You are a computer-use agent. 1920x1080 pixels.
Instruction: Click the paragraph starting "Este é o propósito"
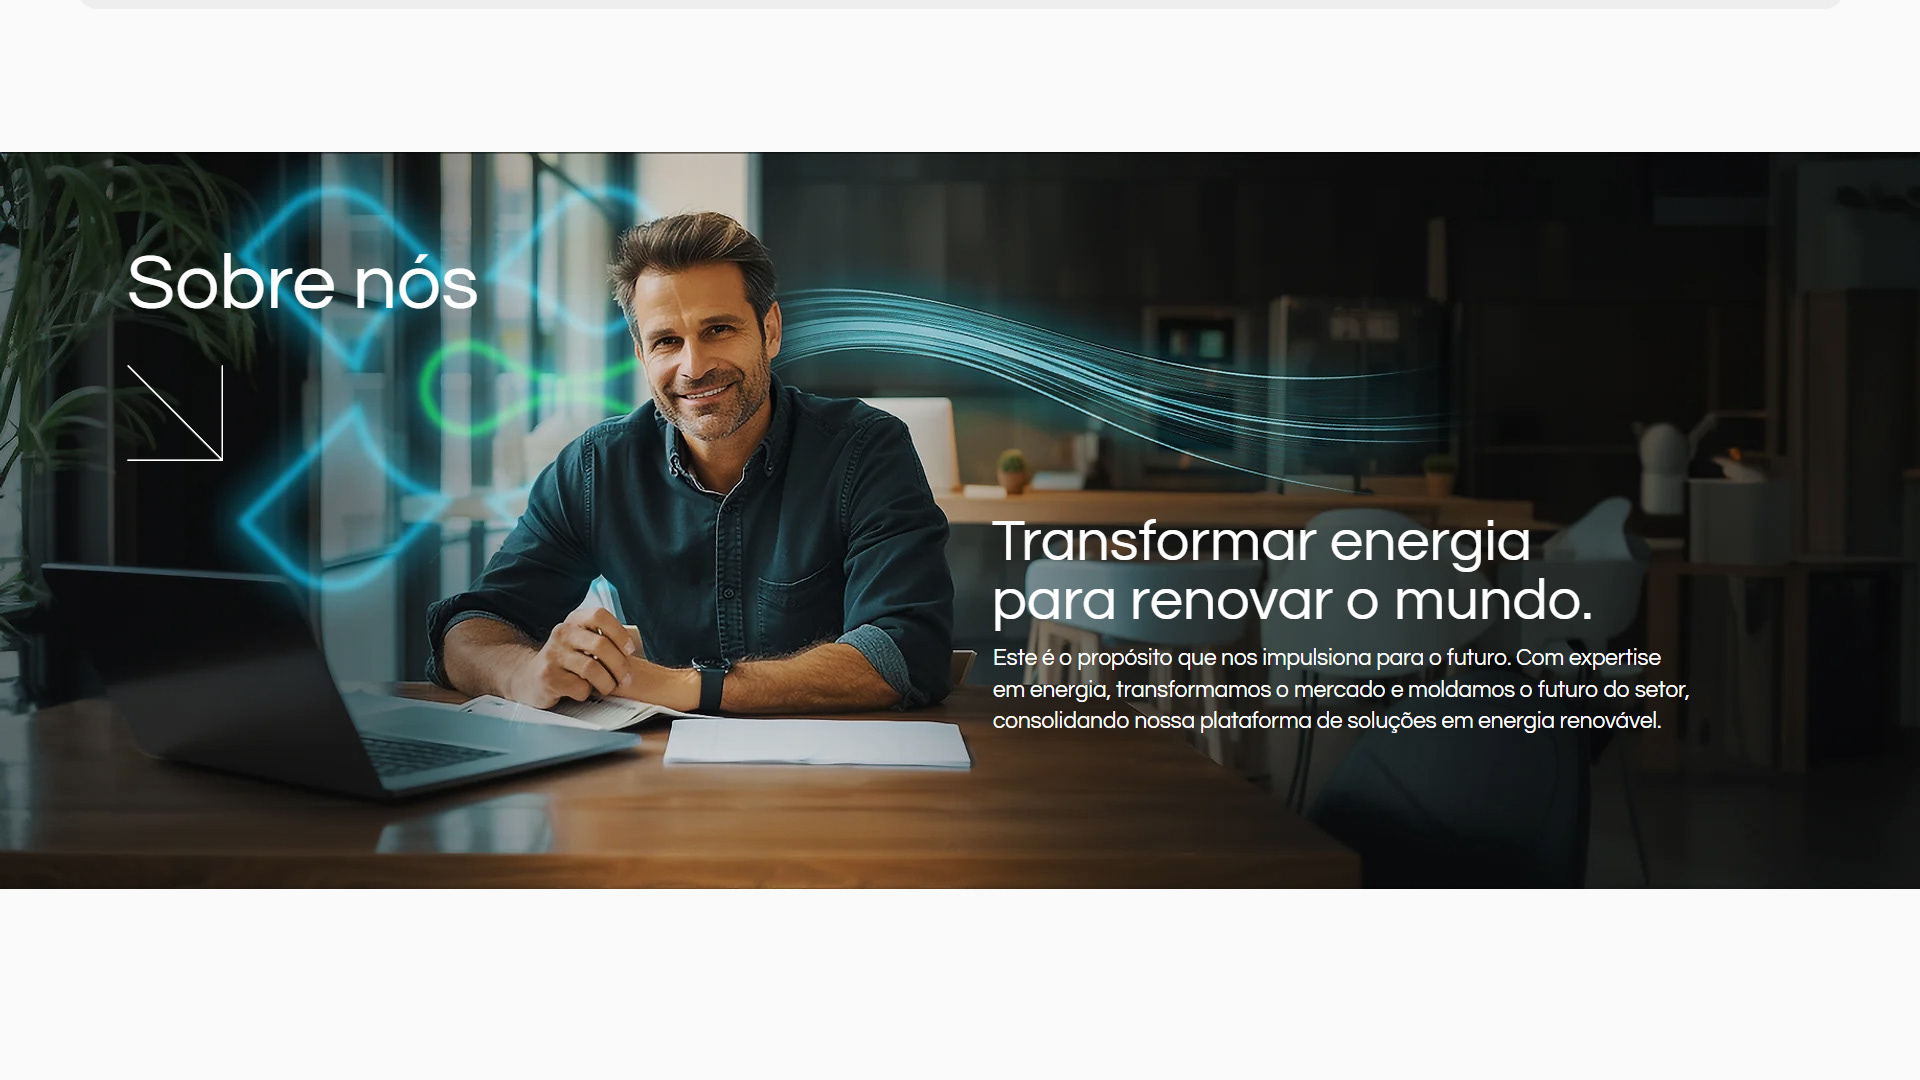[x=1341, y=689]
